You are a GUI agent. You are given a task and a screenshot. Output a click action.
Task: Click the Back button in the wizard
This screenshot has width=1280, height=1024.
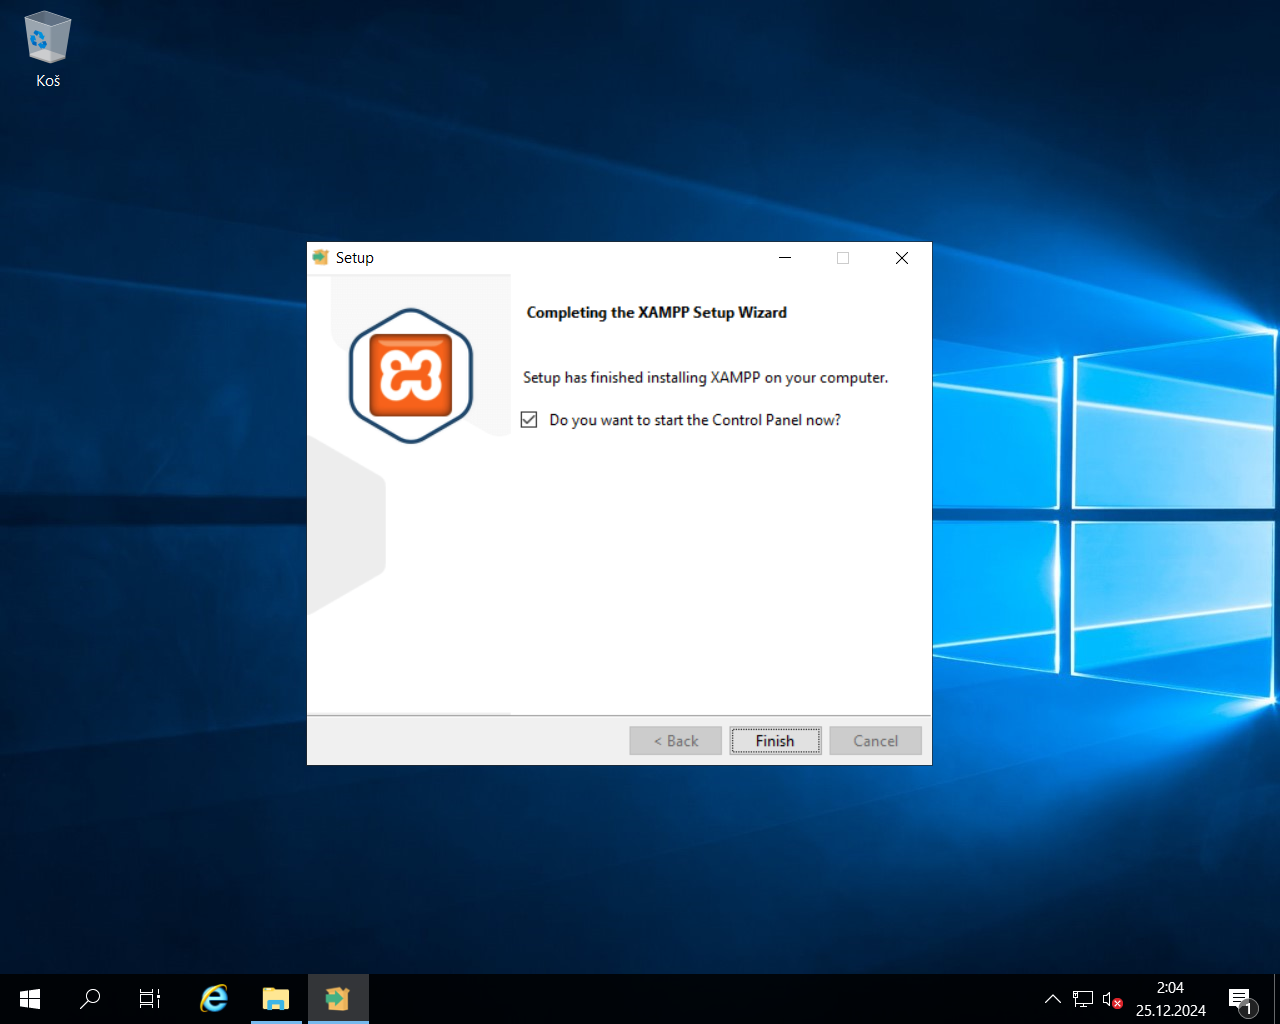(x=675, y=740)
